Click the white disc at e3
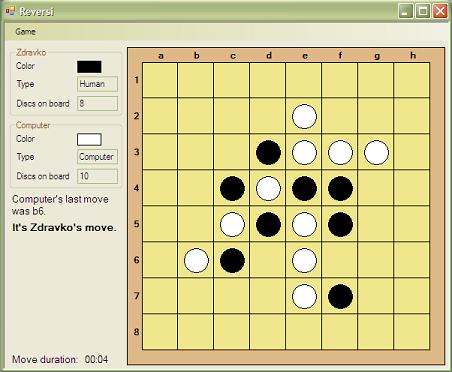 [x=304, y=152]
